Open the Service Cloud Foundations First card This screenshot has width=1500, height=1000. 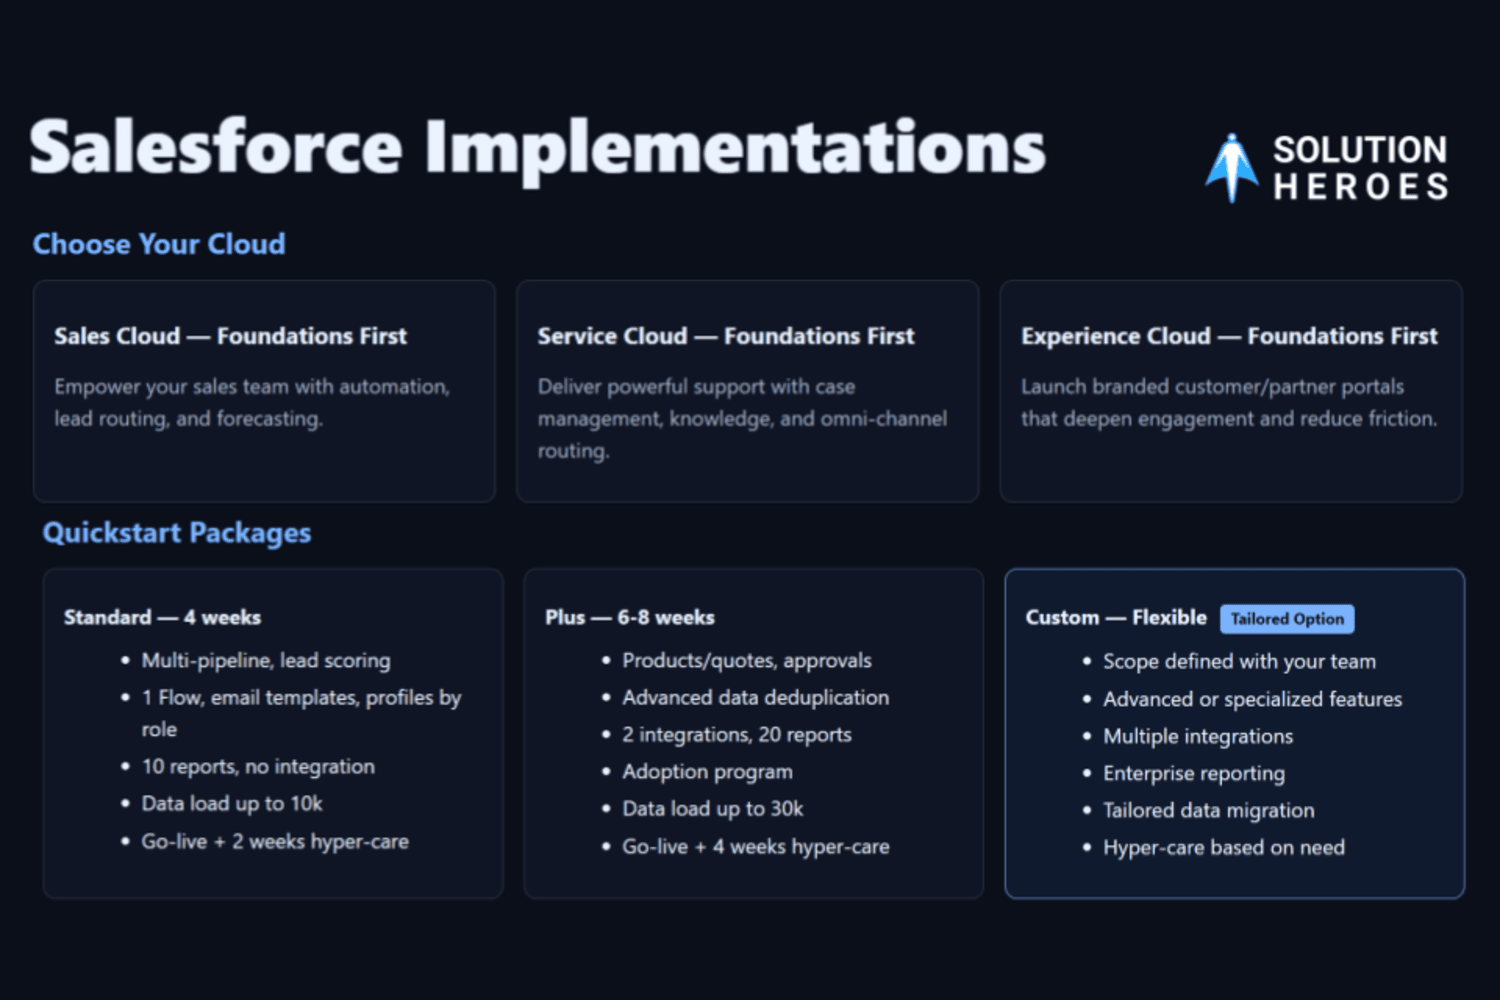(x=747, y=391)
